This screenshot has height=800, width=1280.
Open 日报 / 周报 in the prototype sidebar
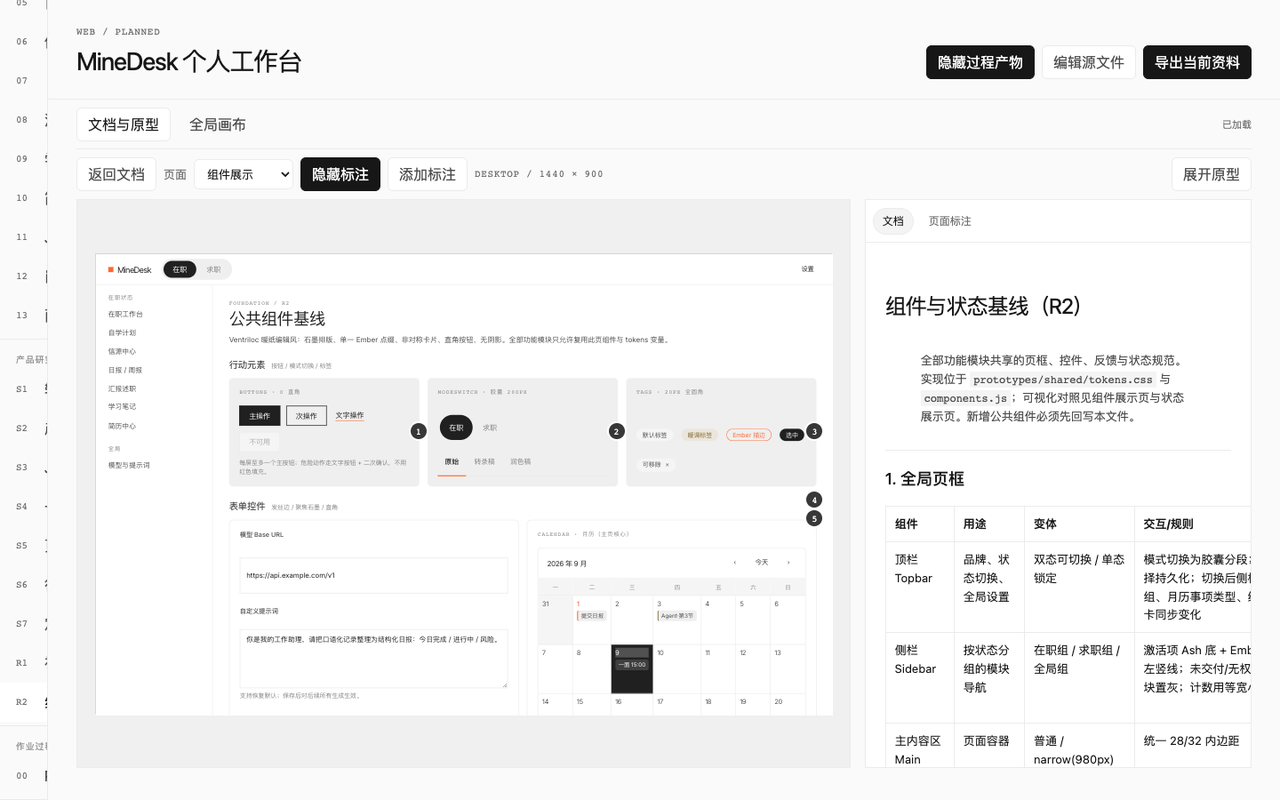pos(125,370)
